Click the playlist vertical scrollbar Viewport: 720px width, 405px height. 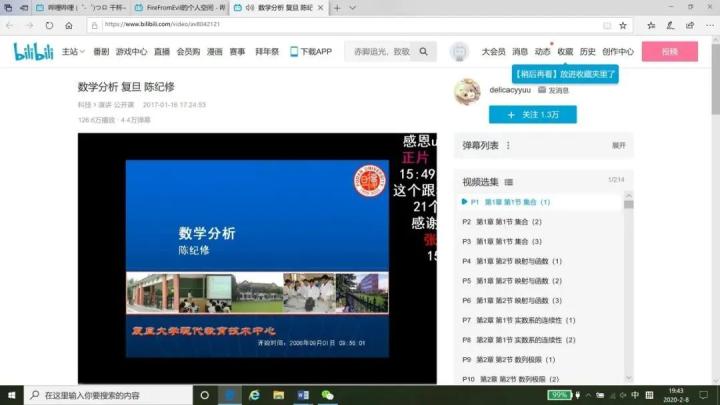coord(629,290)
